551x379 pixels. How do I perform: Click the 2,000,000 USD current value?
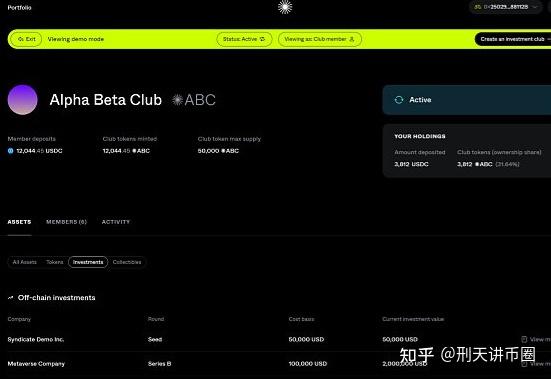[405, 364]
